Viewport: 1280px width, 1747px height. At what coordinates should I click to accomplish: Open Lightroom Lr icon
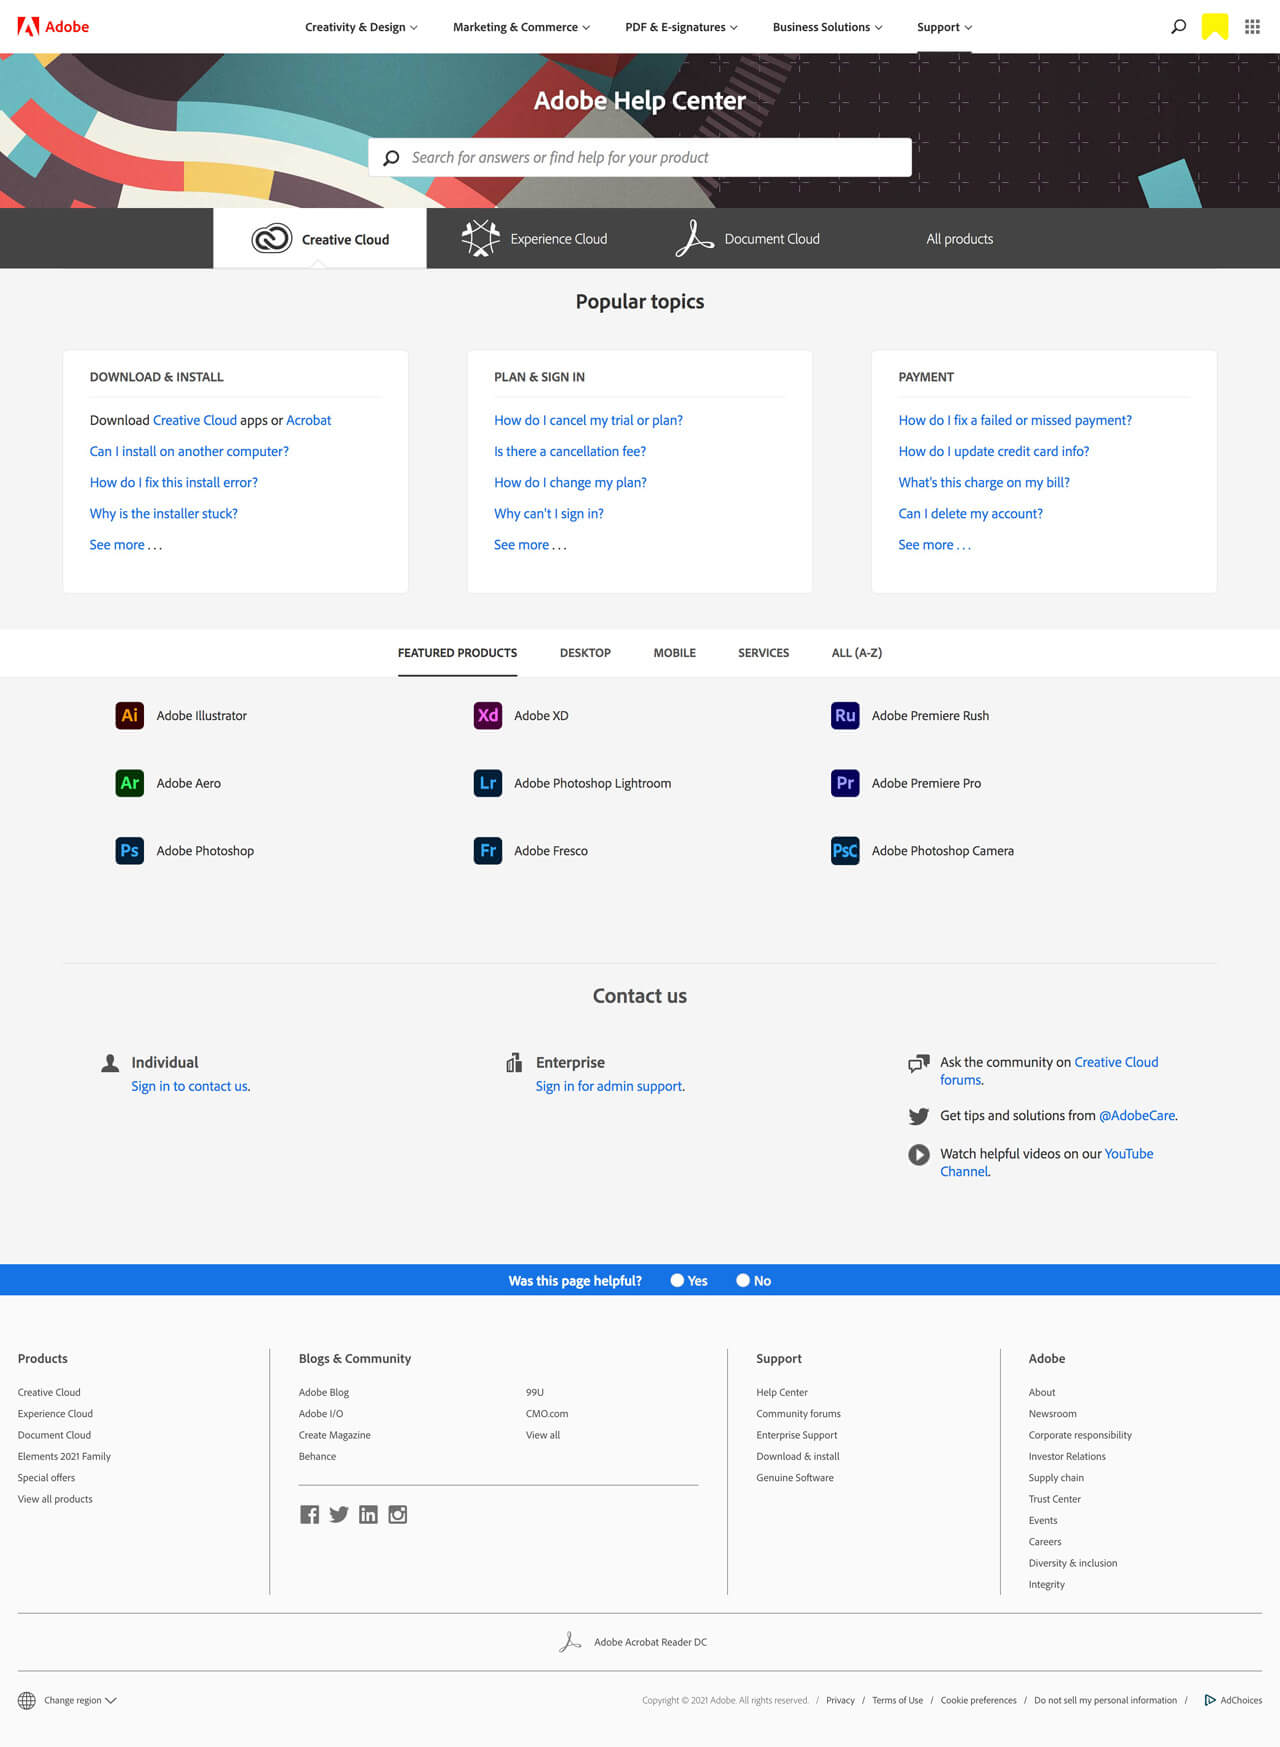coord(488,783)
